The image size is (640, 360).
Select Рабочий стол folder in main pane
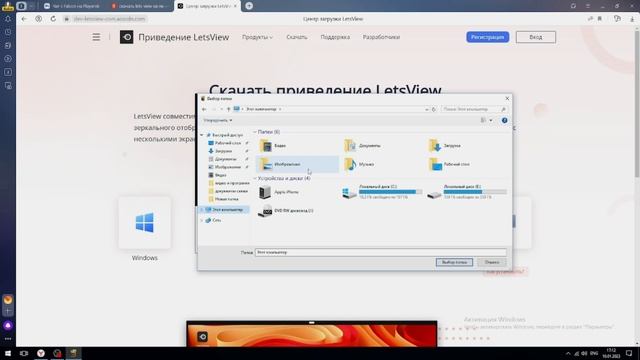coord(449,164)
